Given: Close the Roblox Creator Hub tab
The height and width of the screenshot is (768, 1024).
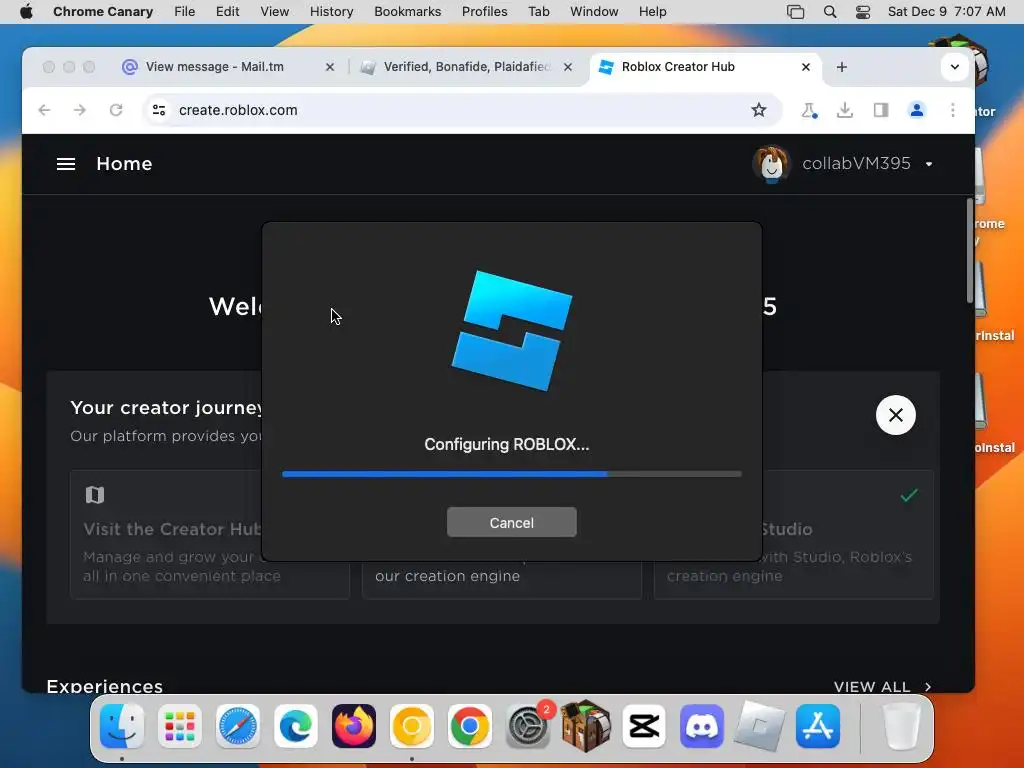Looking at the screenshot, I should pyautogui.click(x=806, y=67).
